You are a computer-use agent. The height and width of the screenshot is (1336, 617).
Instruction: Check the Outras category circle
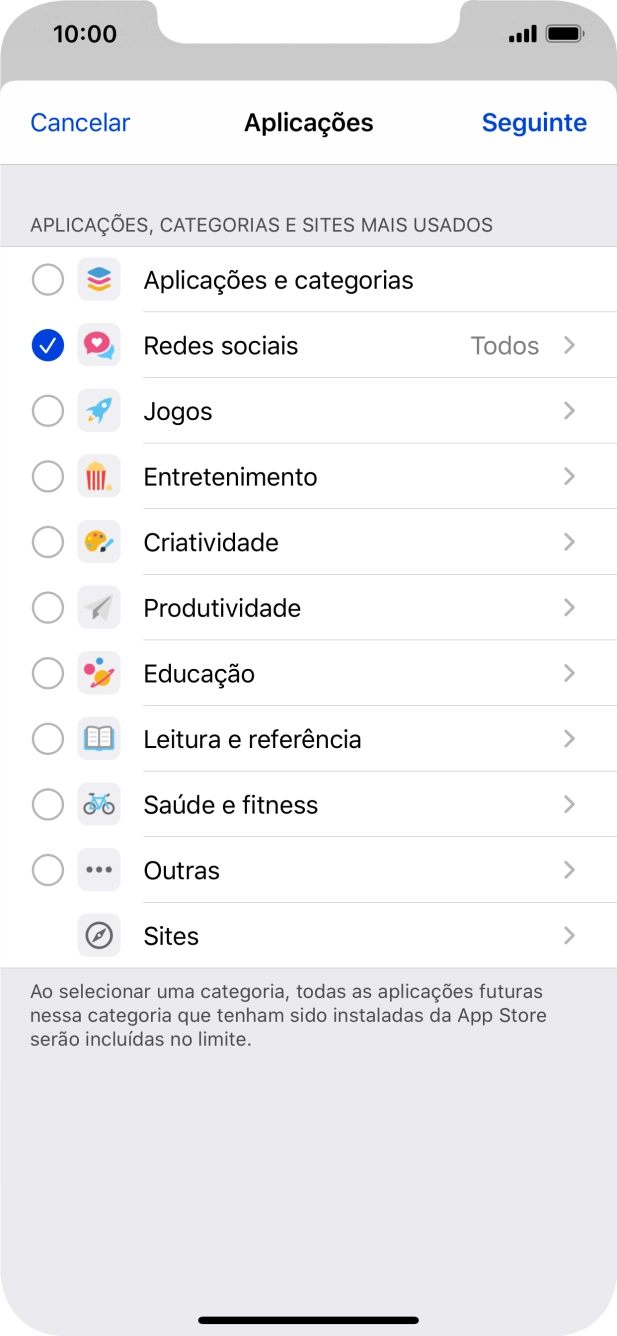pyautogui.click(x=48, y=871)
